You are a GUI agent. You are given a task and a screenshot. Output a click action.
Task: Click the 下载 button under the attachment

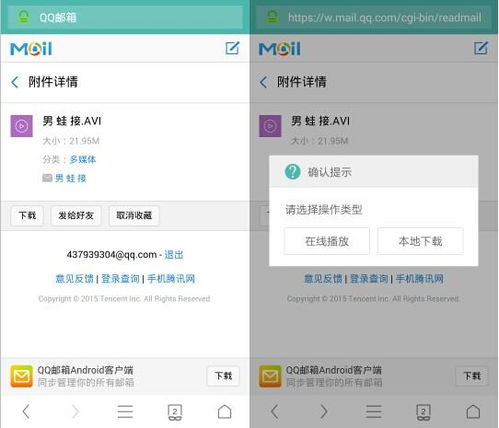pyautogui.click(x=27, y=216)
